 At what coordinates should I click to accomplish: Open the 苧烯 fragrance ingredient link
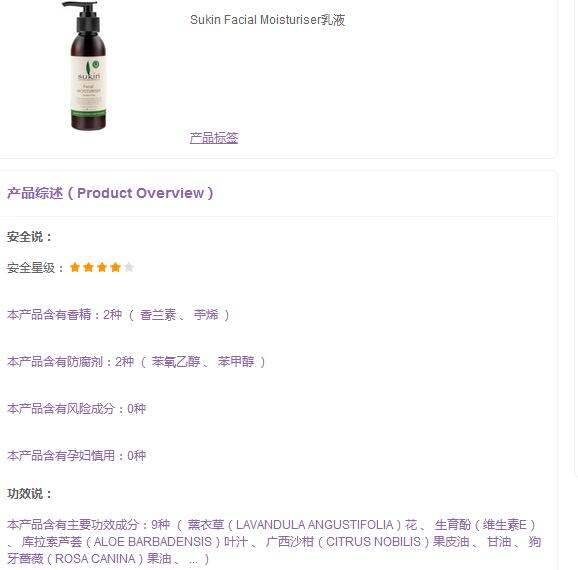206,315
